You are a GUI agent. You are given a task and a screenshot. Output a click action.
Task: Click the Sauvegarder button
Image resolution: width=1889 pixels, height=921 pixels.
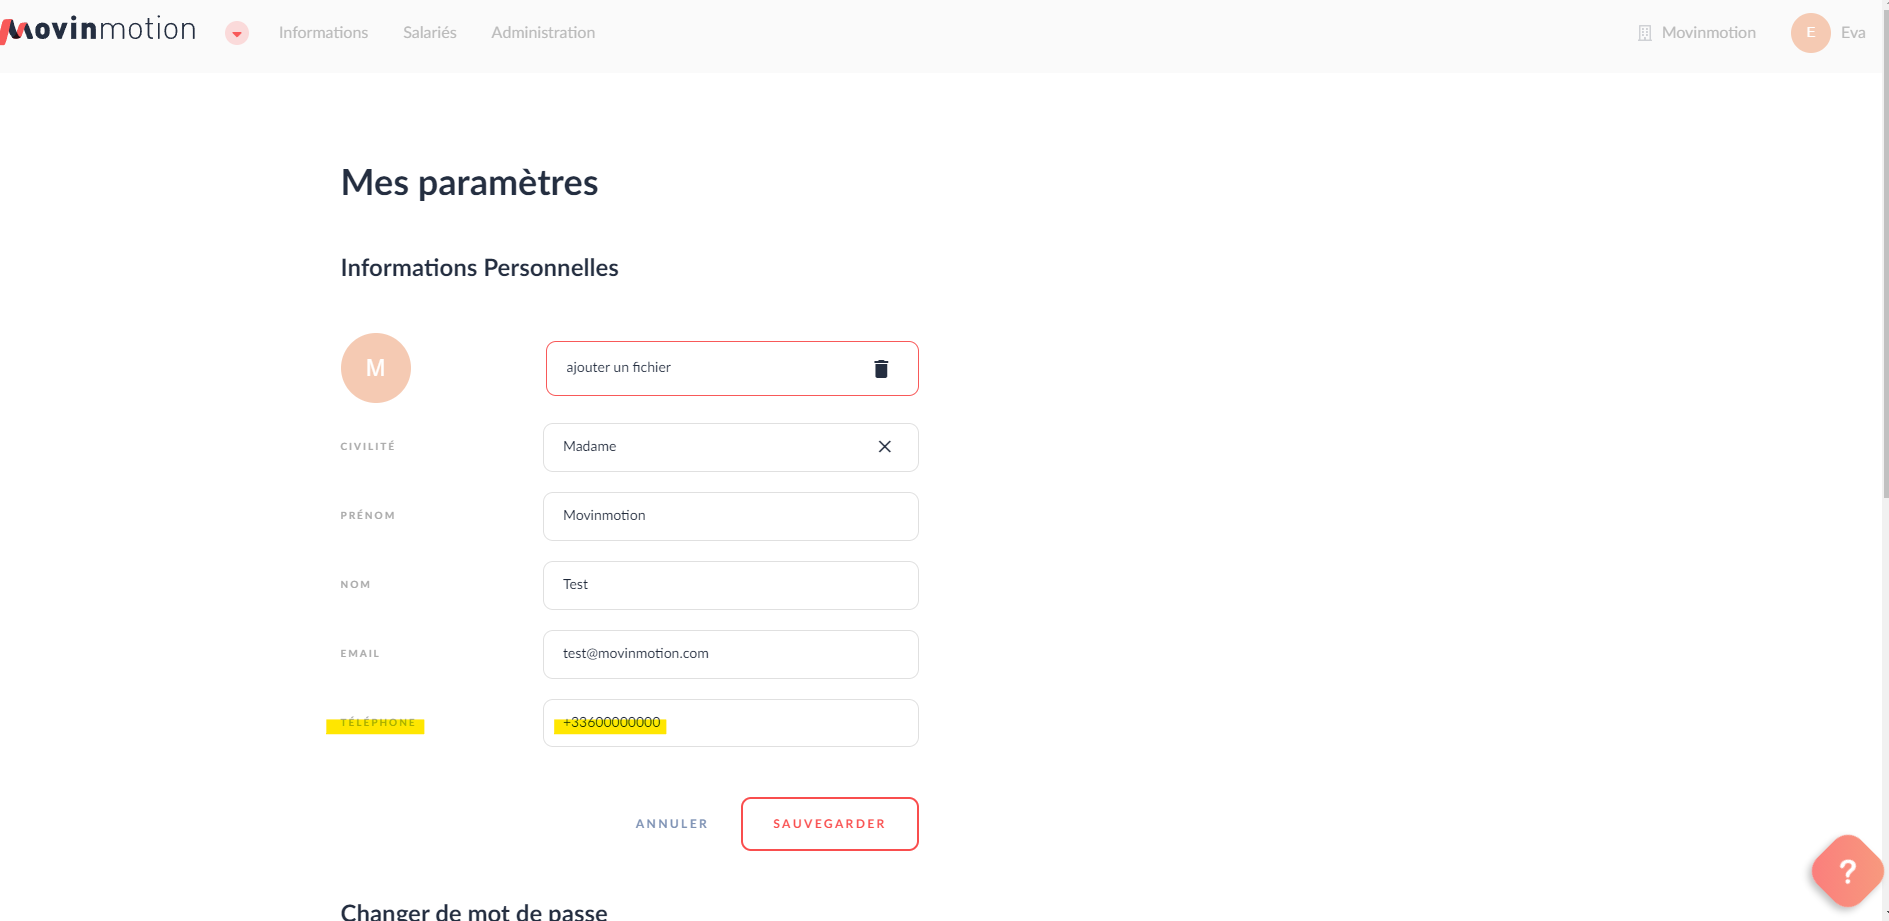(x=829, y=824)
